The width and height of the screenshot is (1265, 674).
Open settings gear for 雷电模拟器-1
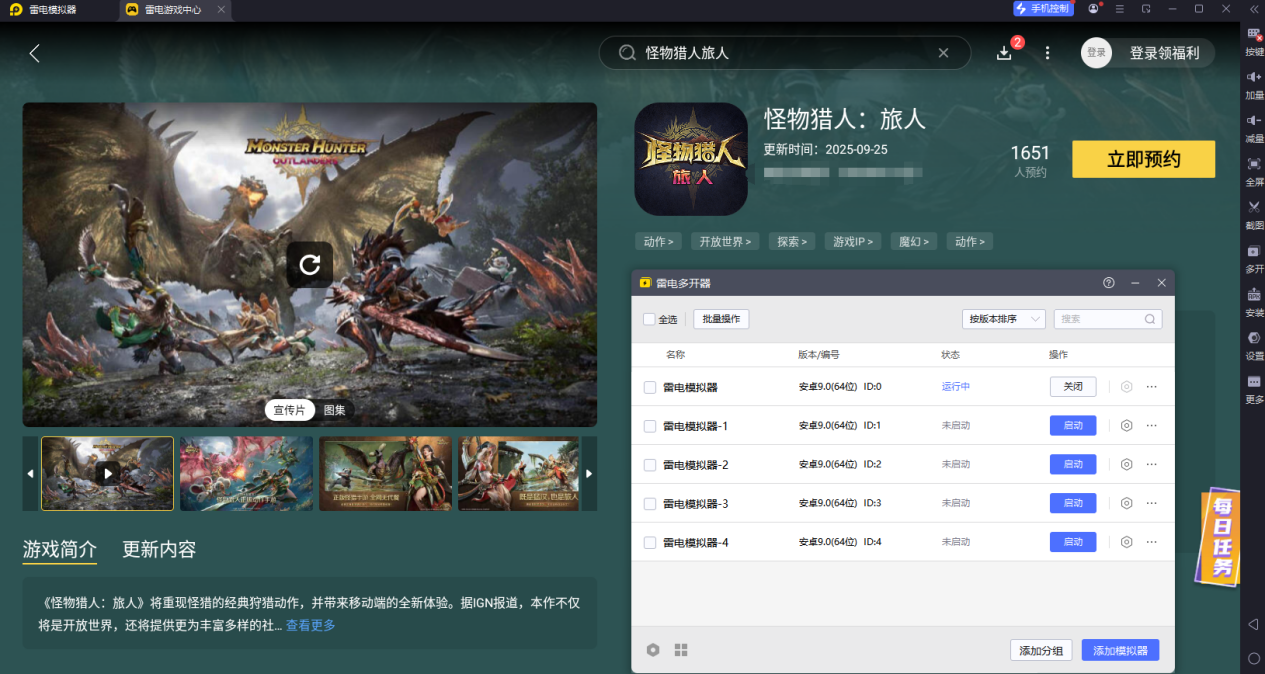tap(1127, 425)
